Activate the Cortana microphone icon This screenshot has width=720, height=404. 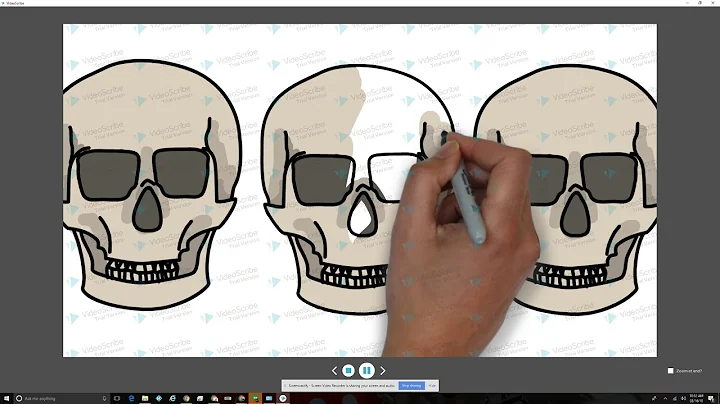[104, 398]
